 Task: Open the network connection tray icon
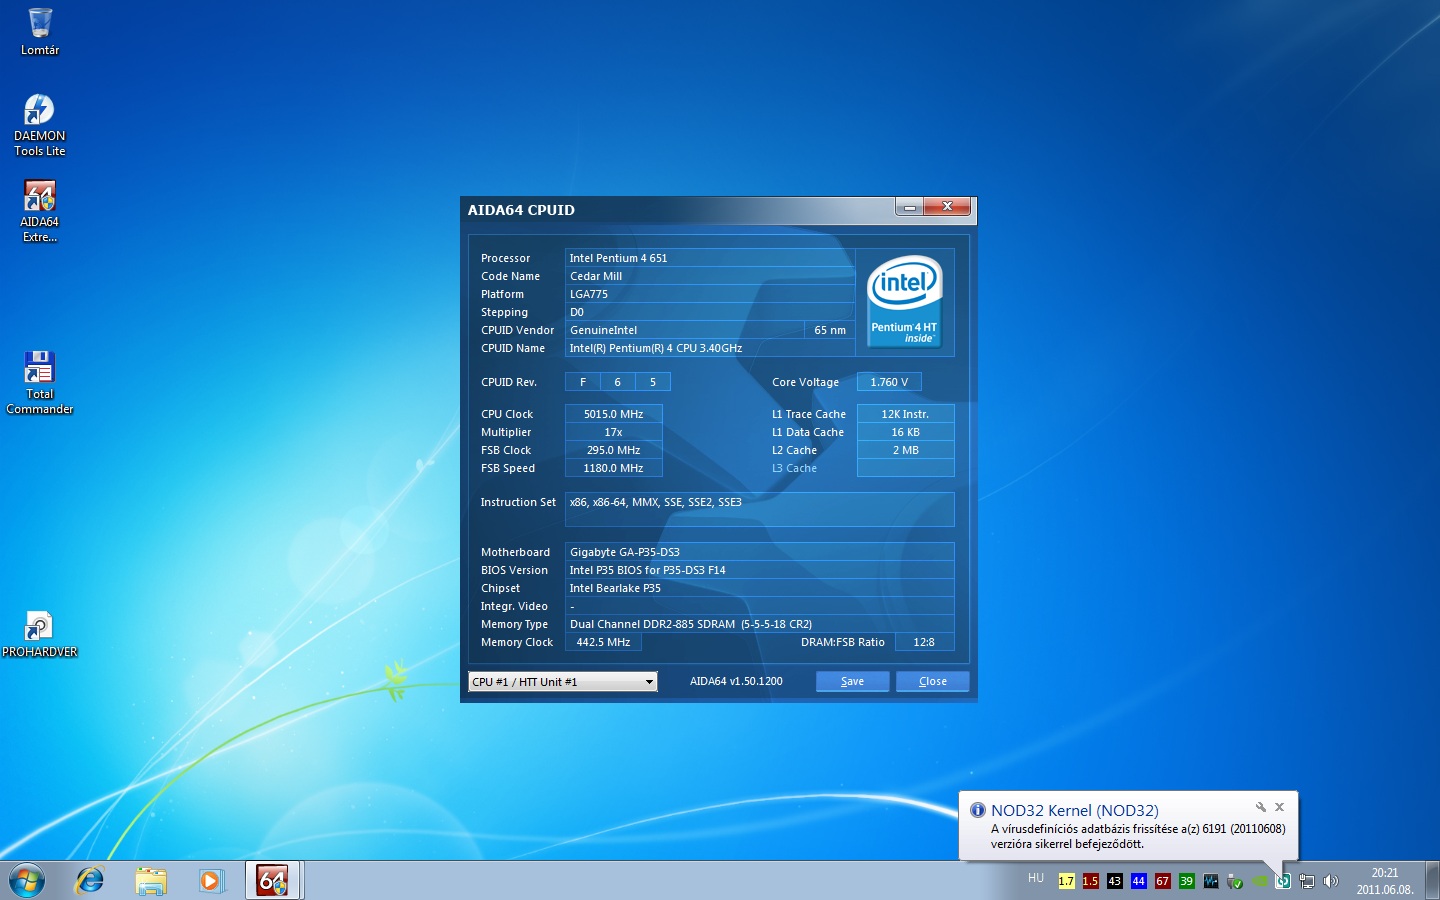coord(1307,881)
